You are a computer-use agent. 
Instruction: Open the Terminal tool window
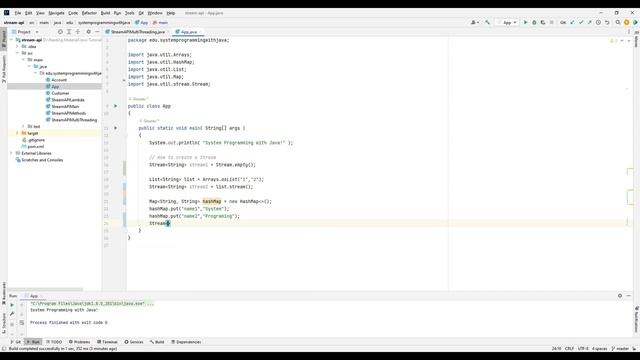(107, 342)
